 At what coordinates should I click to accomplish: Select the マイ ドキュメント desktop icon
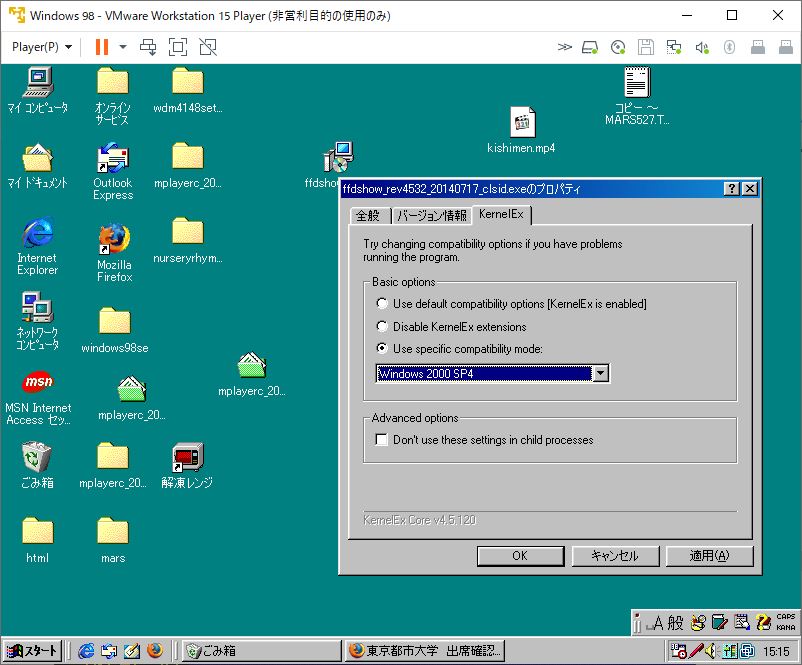[x=37, y=165]
